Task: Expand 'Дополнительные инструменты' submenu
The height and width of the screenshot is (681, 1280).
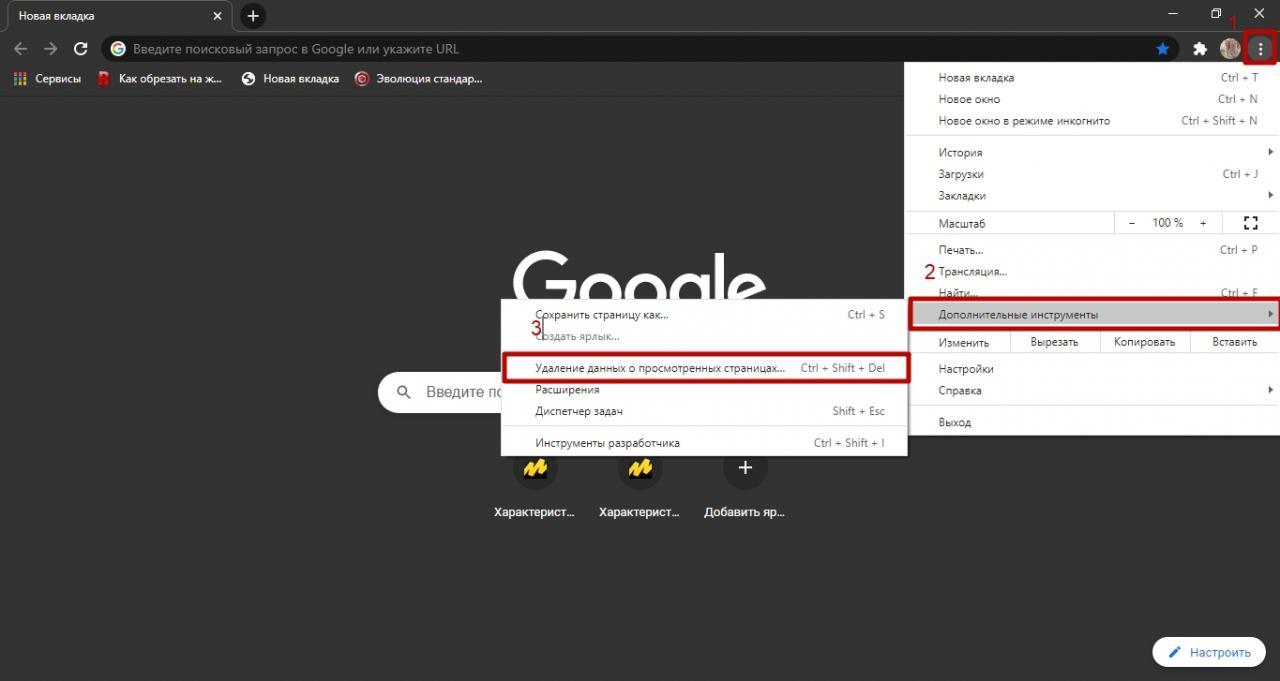Action: point(1092,314)
